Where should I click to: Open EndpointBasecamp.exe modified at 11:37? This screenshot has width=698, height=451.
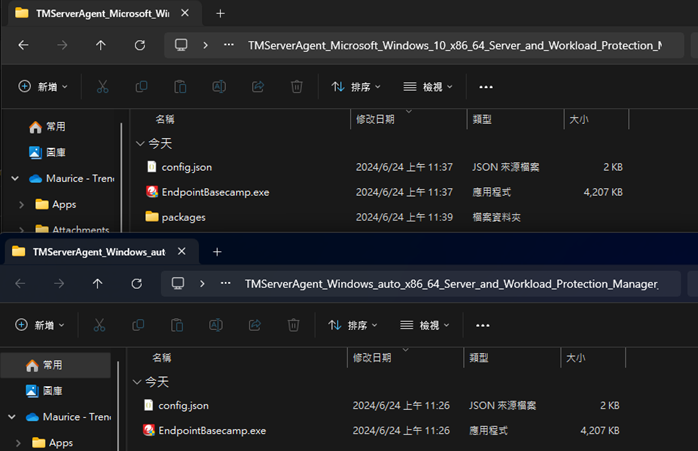[215, 191]
